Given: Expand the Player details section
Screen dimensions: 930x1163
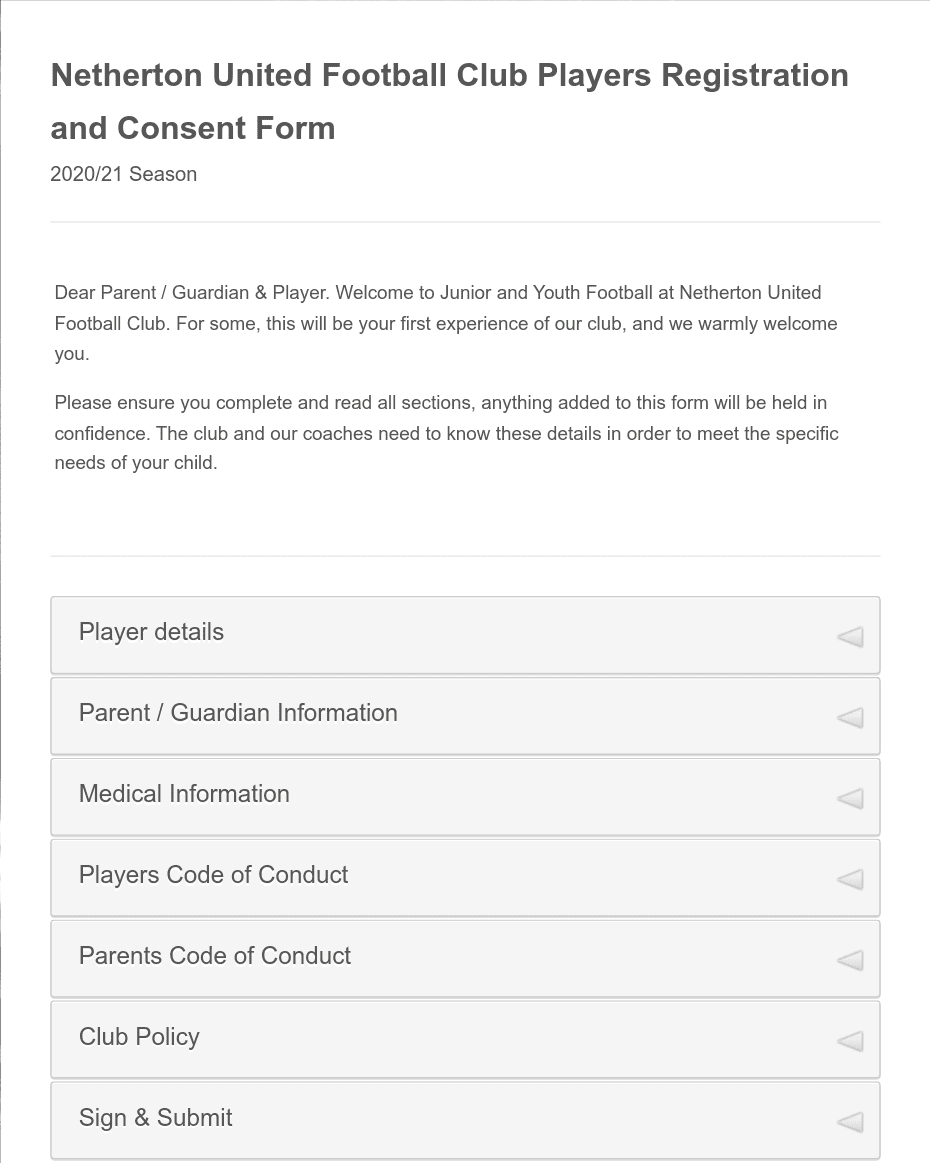Looking at the screenshot, I should 152,633.
